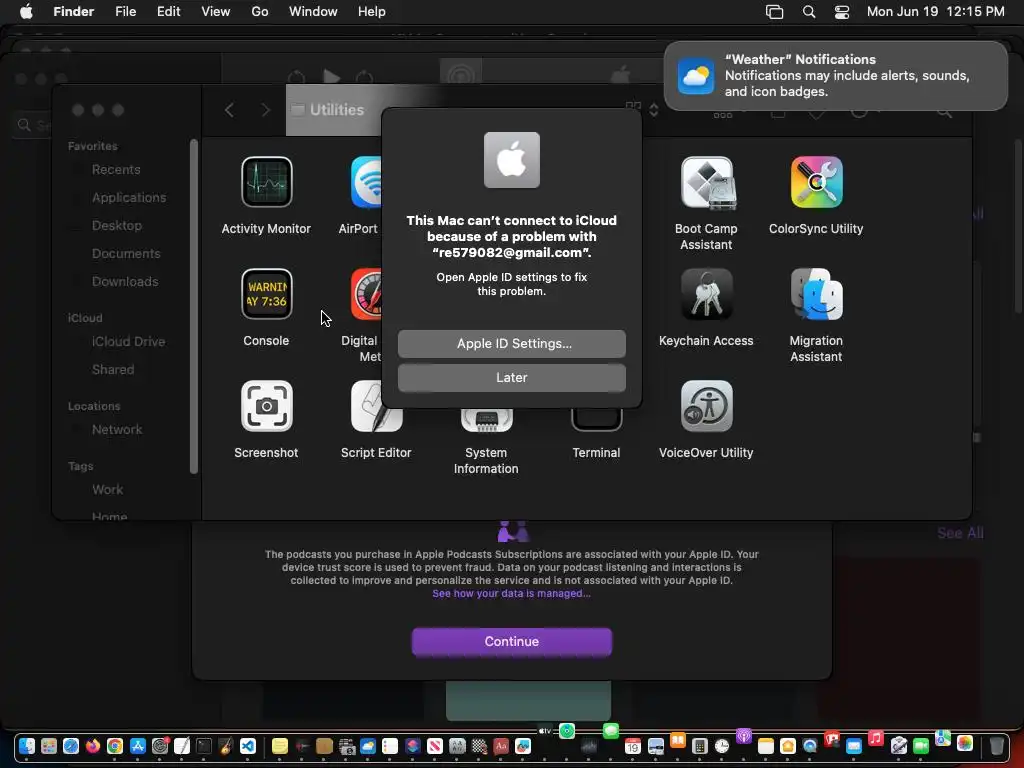The height and width of the screenshot is (768, 1024).
Task: Launch the Screenshot utility
Action: point(266,406)
